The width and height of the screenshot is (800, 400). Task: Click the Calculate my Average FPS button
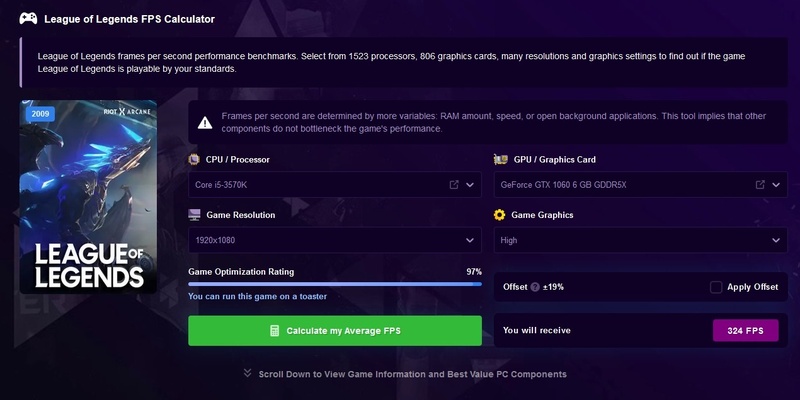[x=335, y=330]
